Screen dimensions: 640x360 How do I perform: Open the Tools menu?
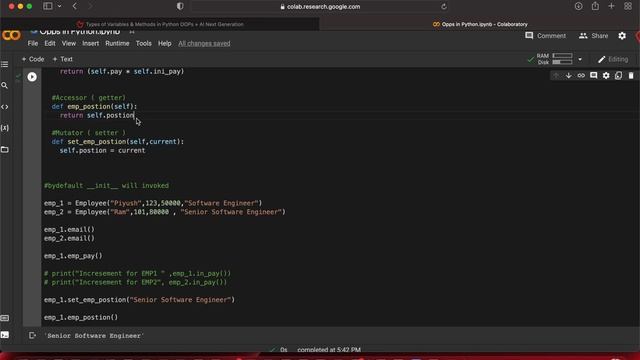pos(143,43)
